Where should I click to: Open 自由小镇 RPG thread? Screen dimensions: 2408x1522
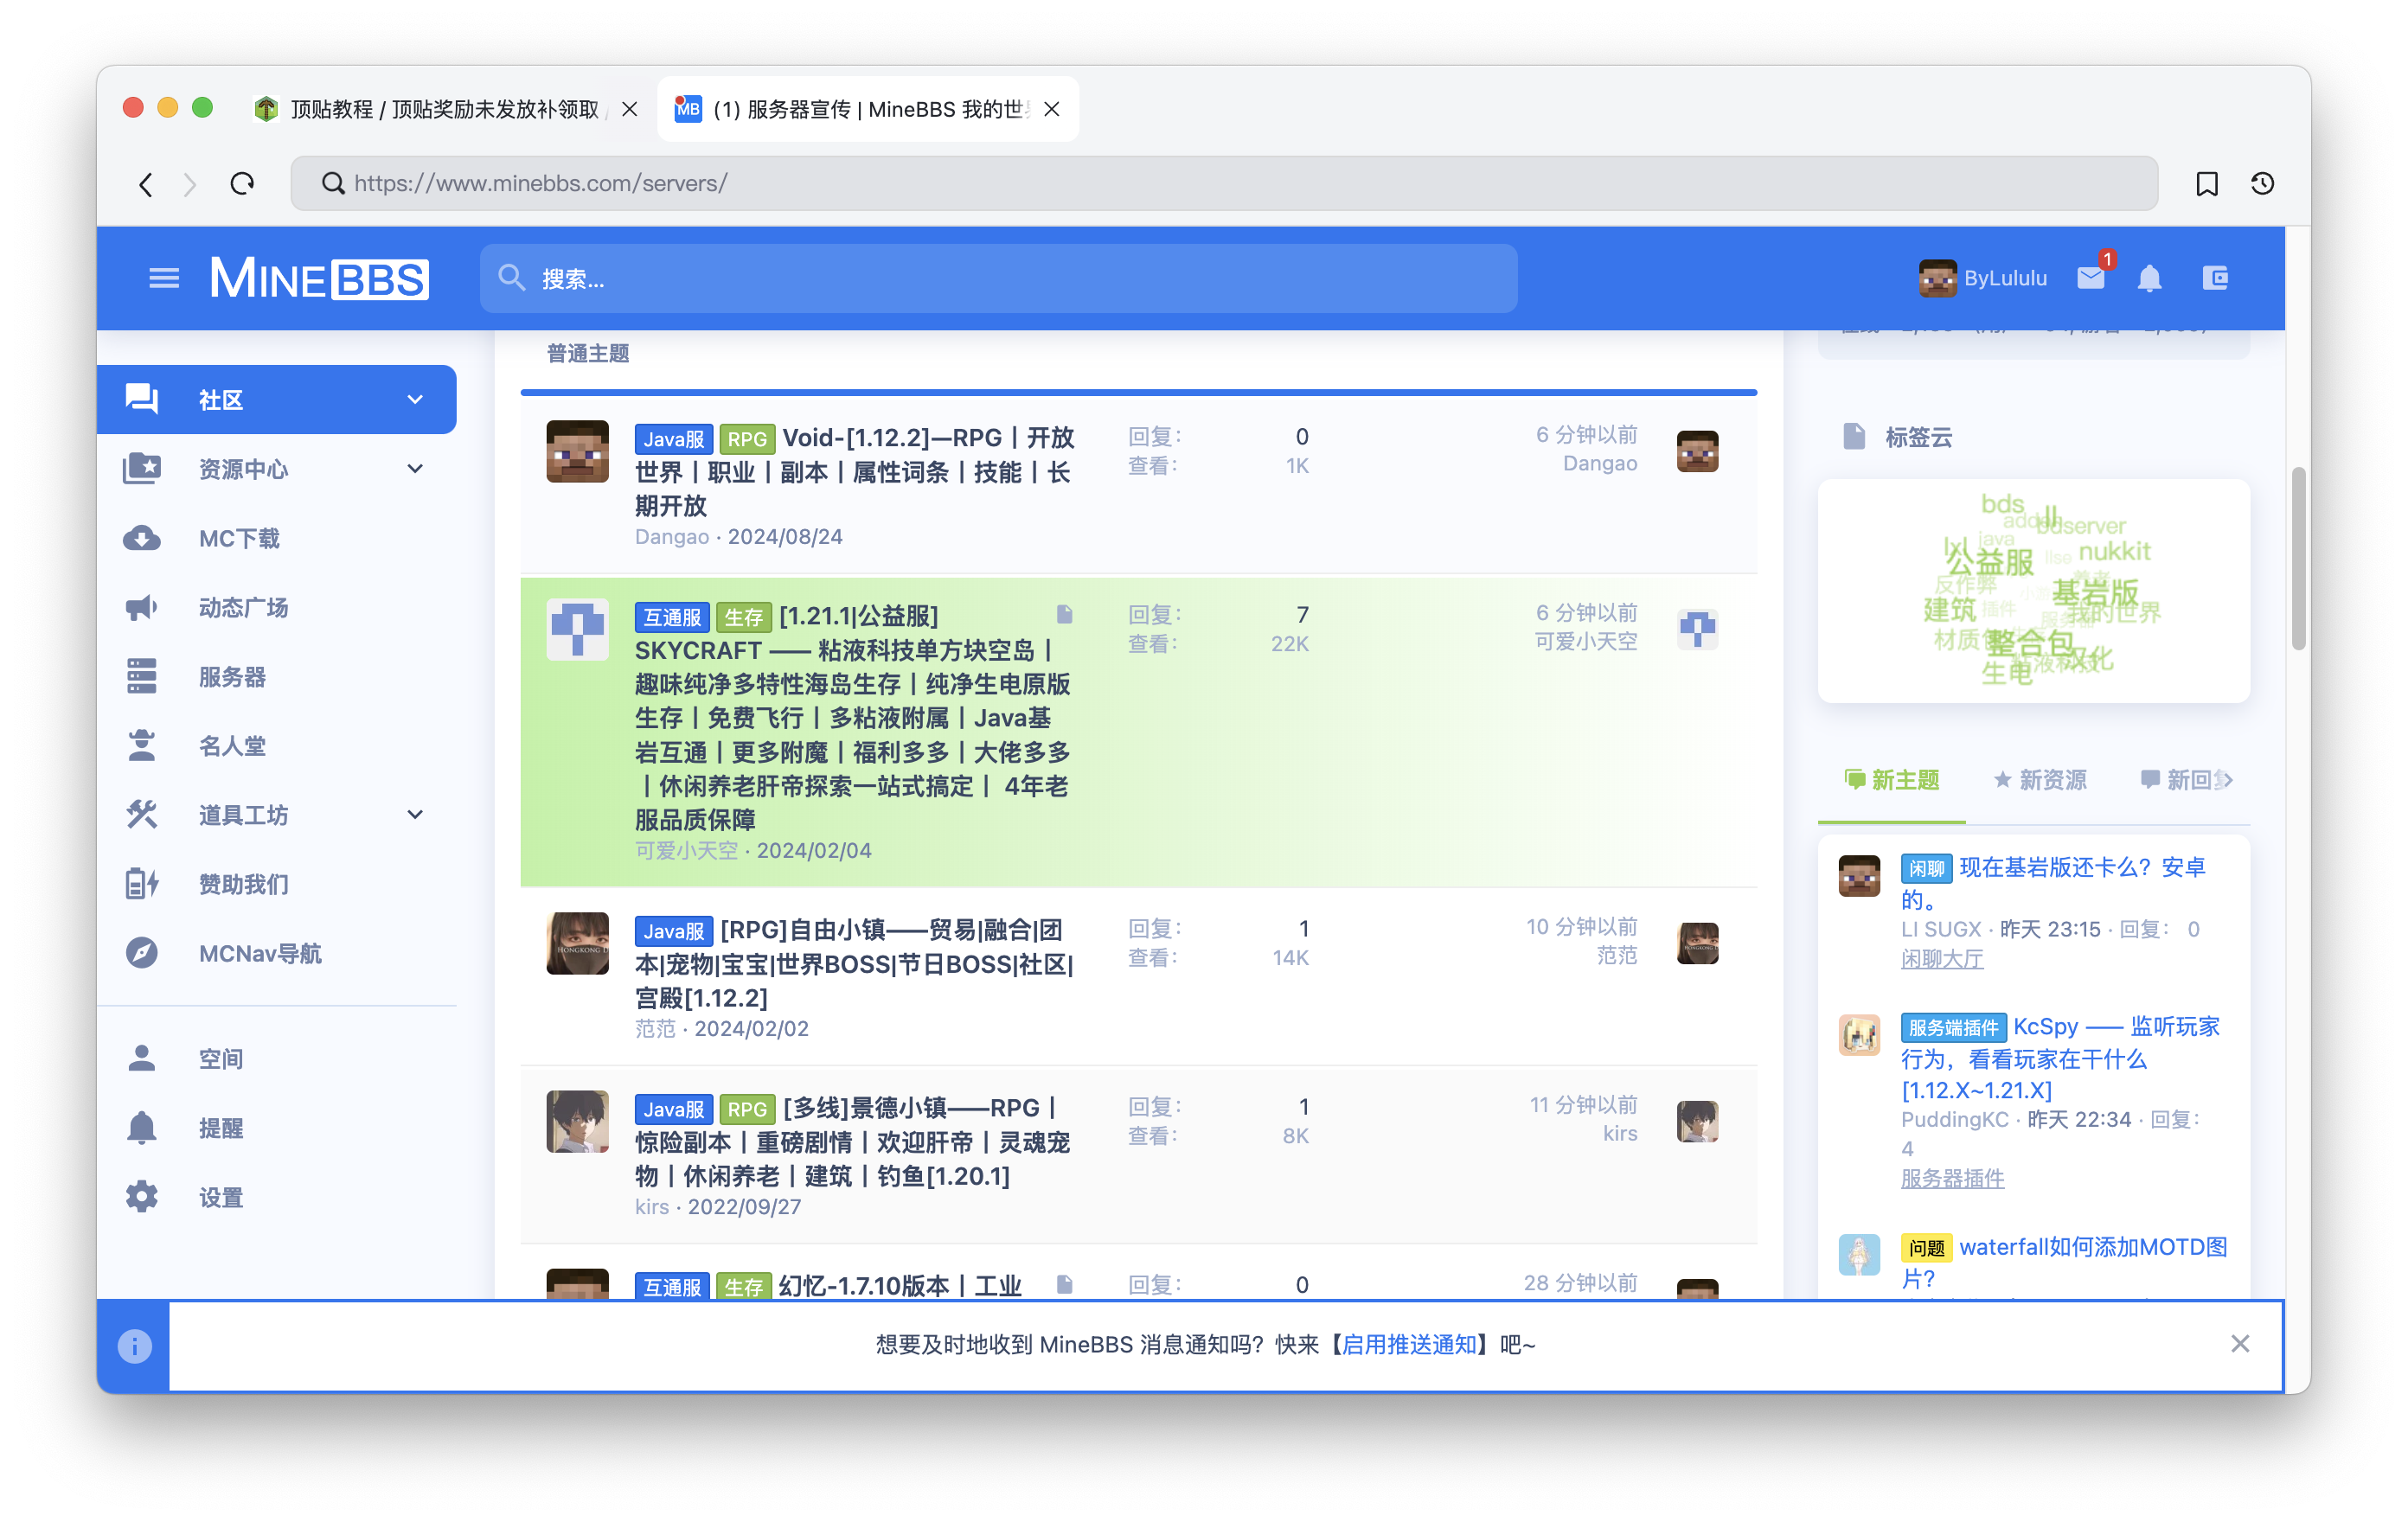pos(855,964)
